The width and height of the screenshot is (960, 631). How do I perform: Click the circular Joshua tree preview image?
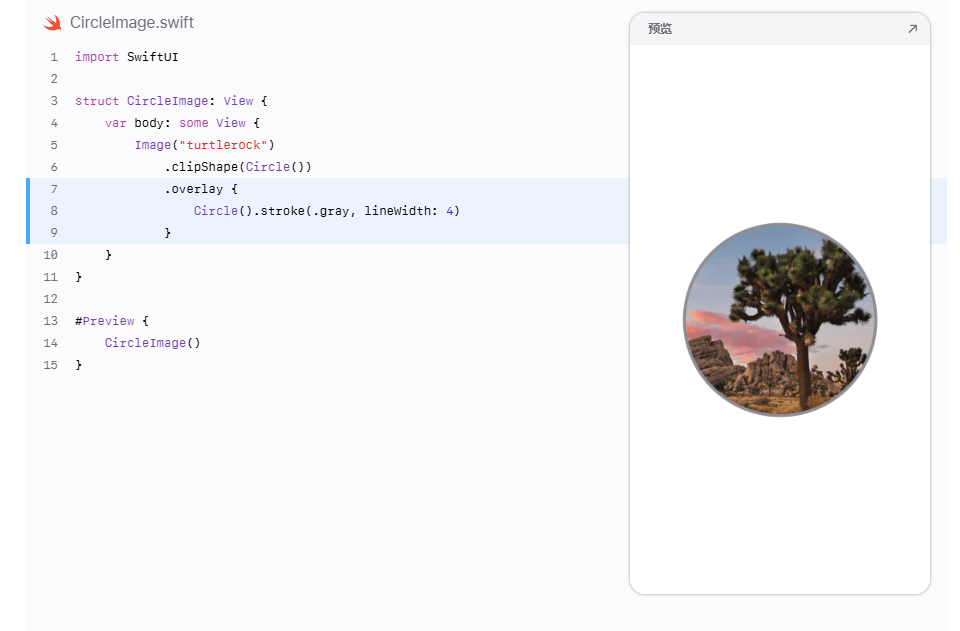tap(780, 320)
